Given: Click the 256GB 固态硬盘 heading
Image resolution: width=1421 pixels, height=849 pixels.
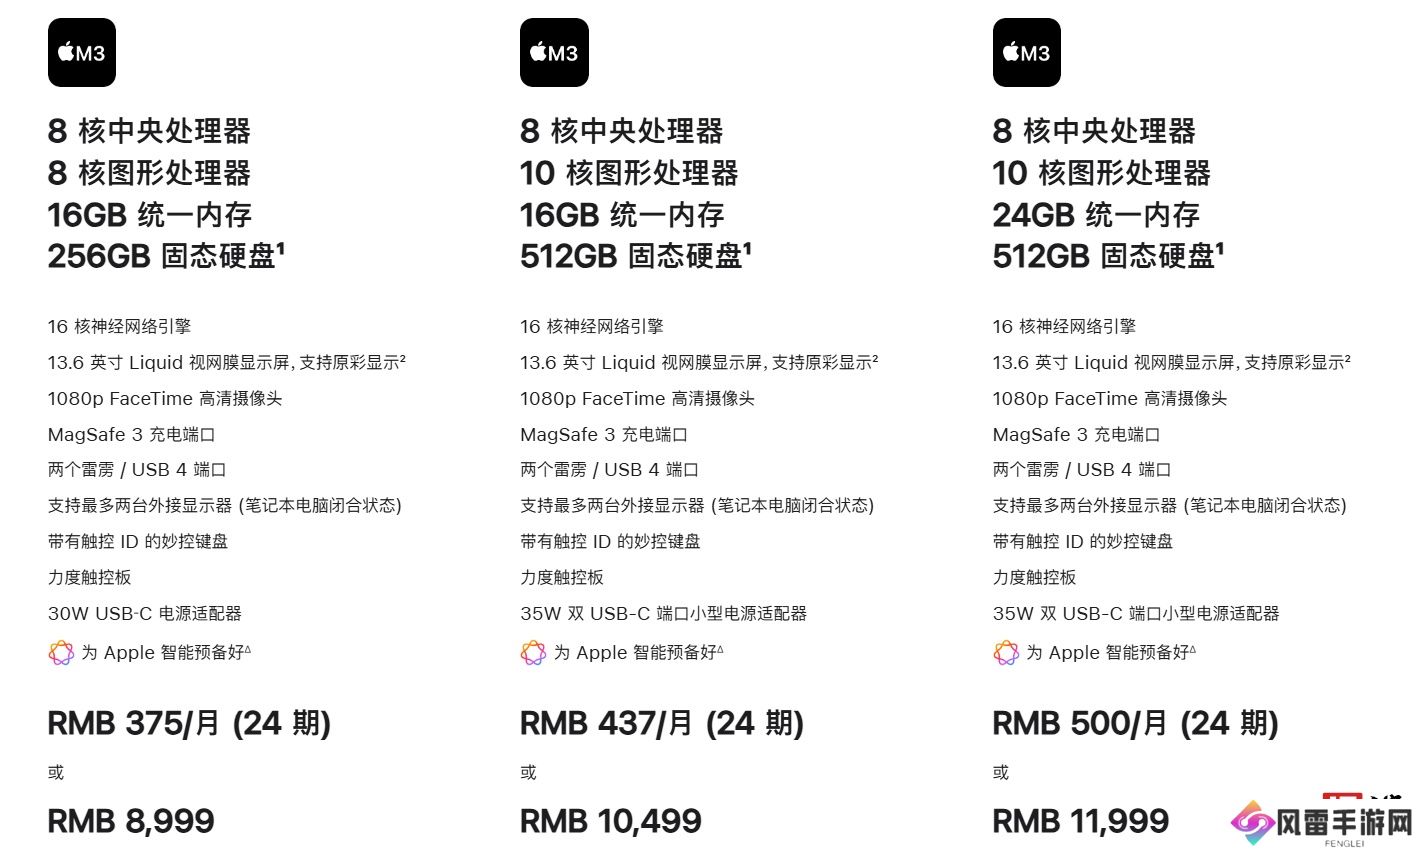Looking at the screenshot, I should (166, 256).
